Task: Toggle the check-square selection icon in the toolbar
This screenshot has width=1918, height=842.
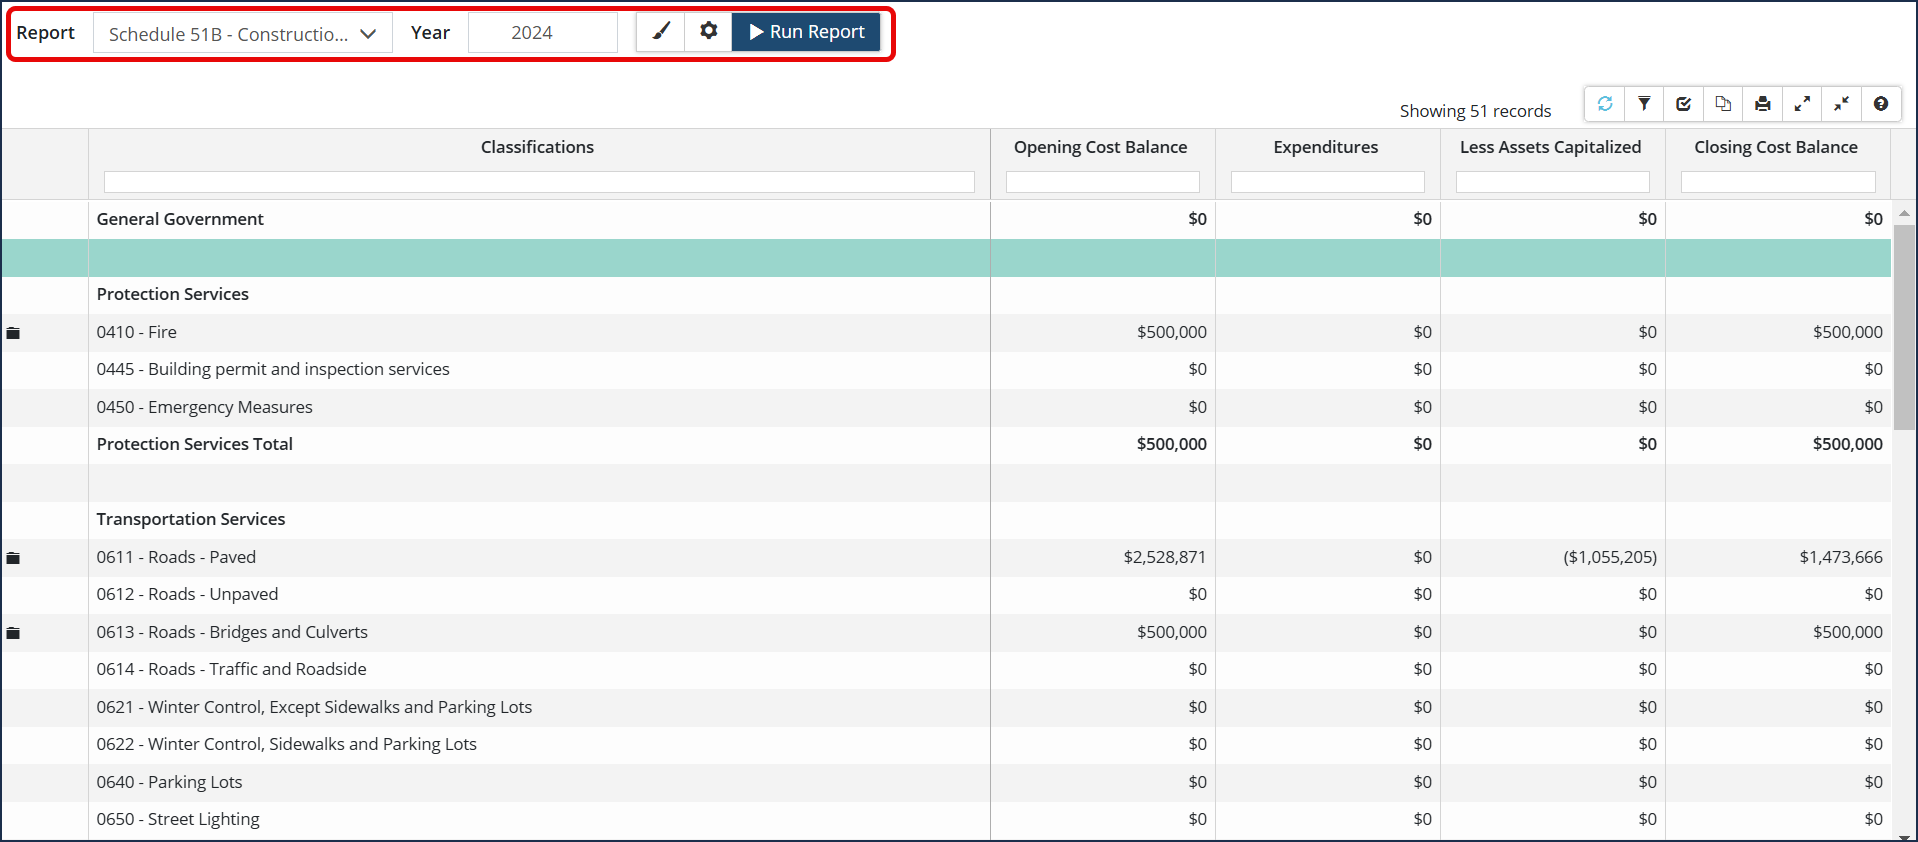Action: click(x=1684, y=104)
